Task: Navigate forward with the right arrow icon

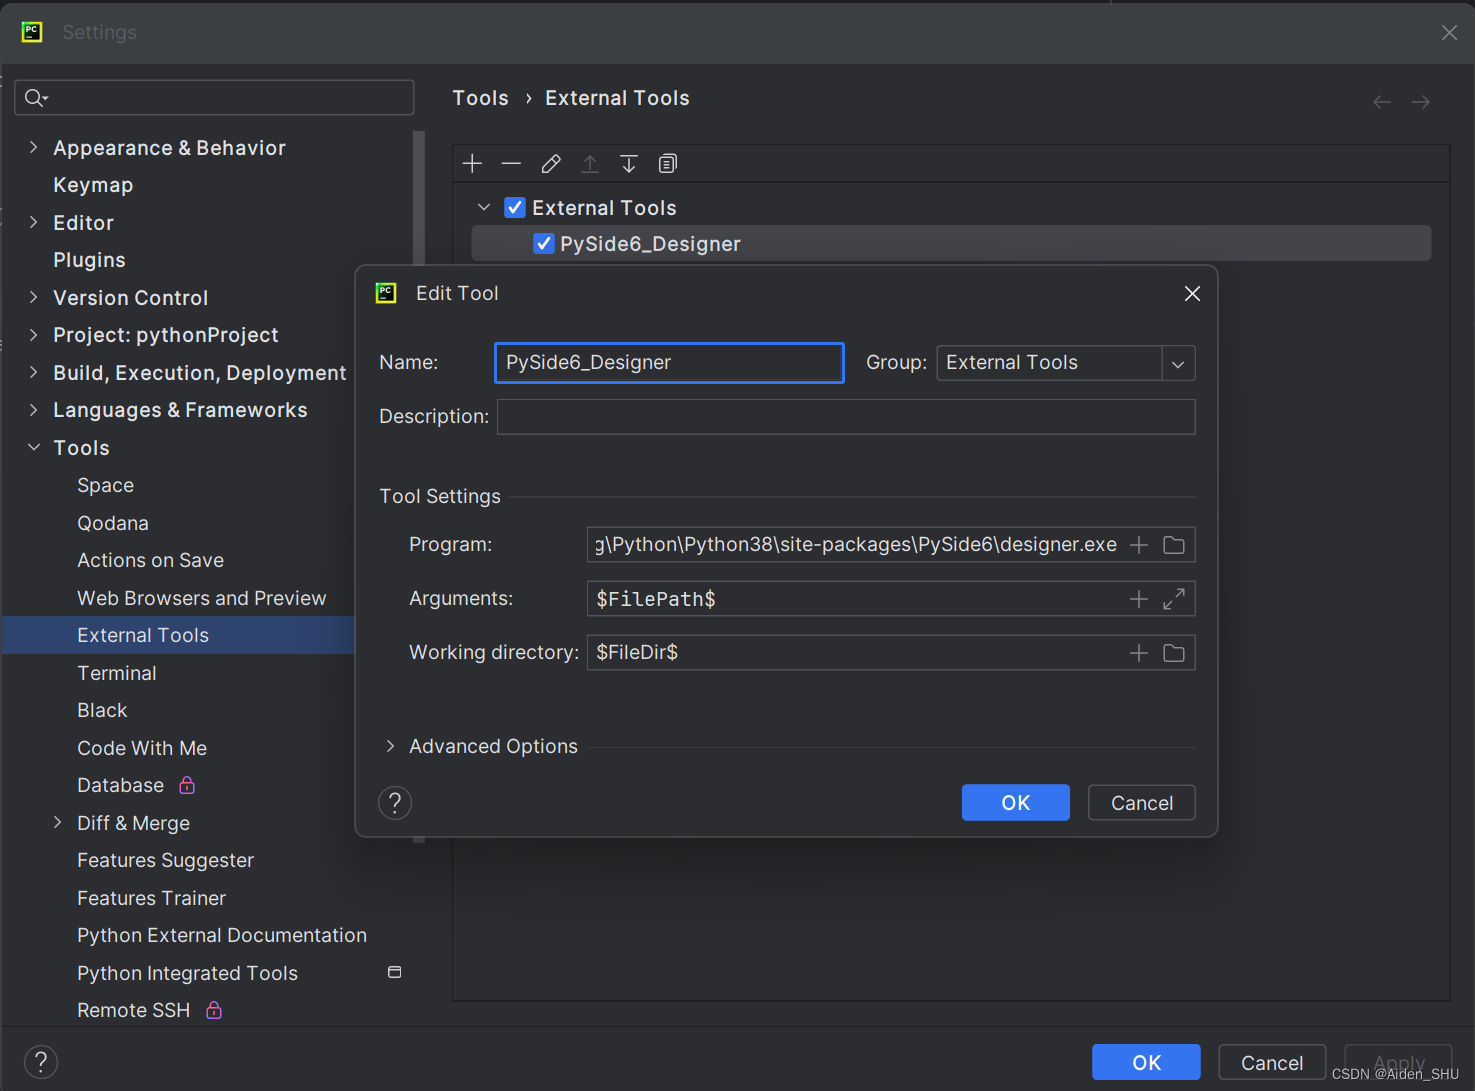Action: [1421, 102]
